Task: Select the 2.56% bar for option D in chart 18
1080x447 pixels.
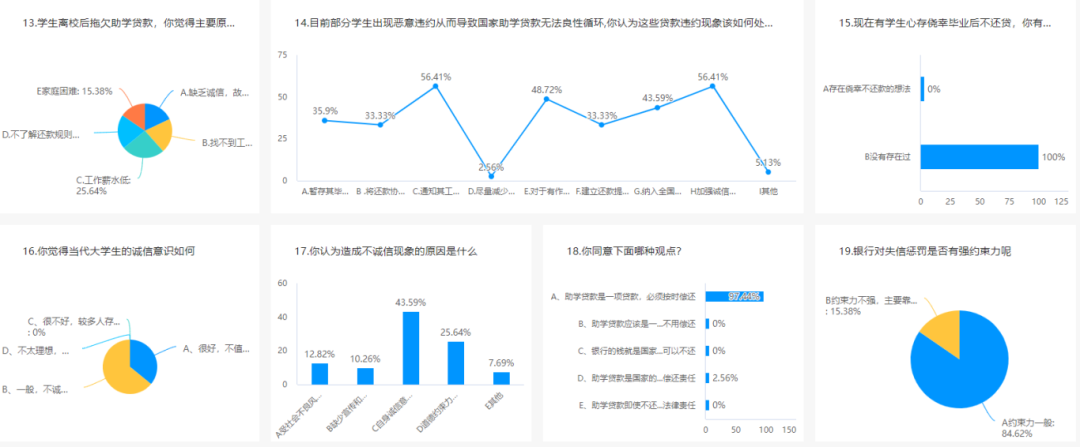Action: click(x=707, y=377)
